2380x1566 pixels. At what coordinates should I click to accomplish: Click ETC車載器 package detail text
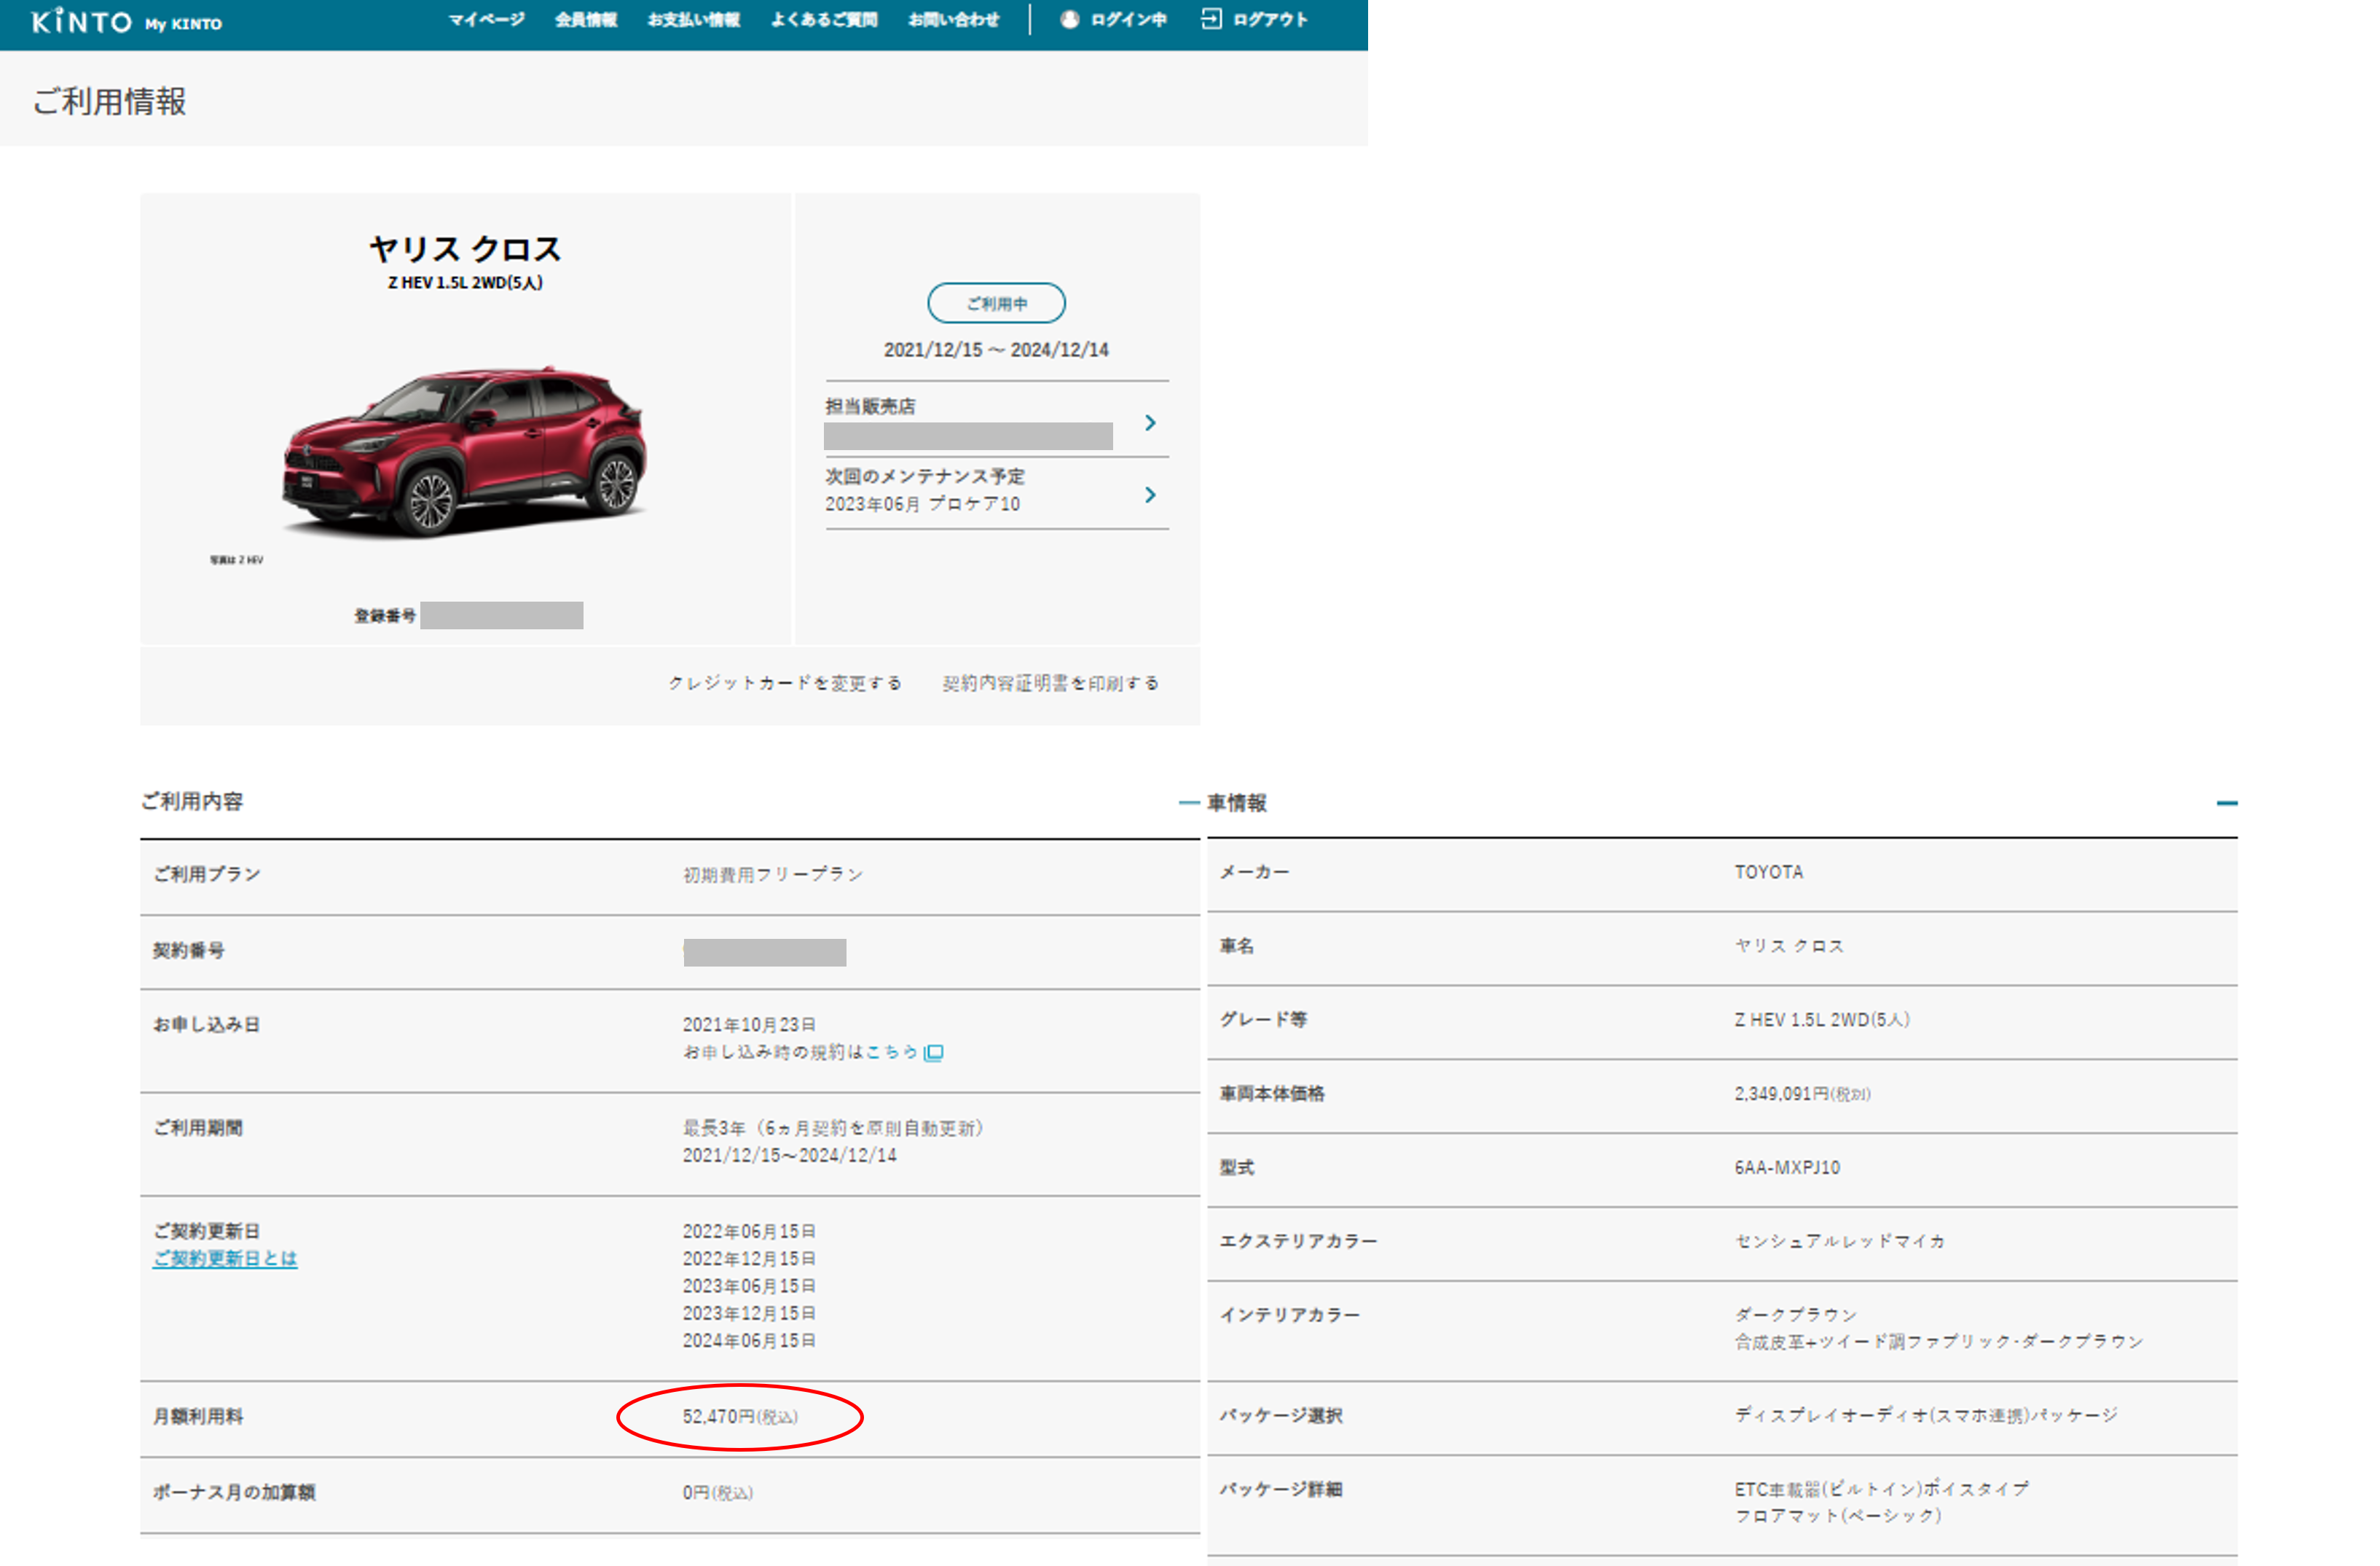1880,1489
